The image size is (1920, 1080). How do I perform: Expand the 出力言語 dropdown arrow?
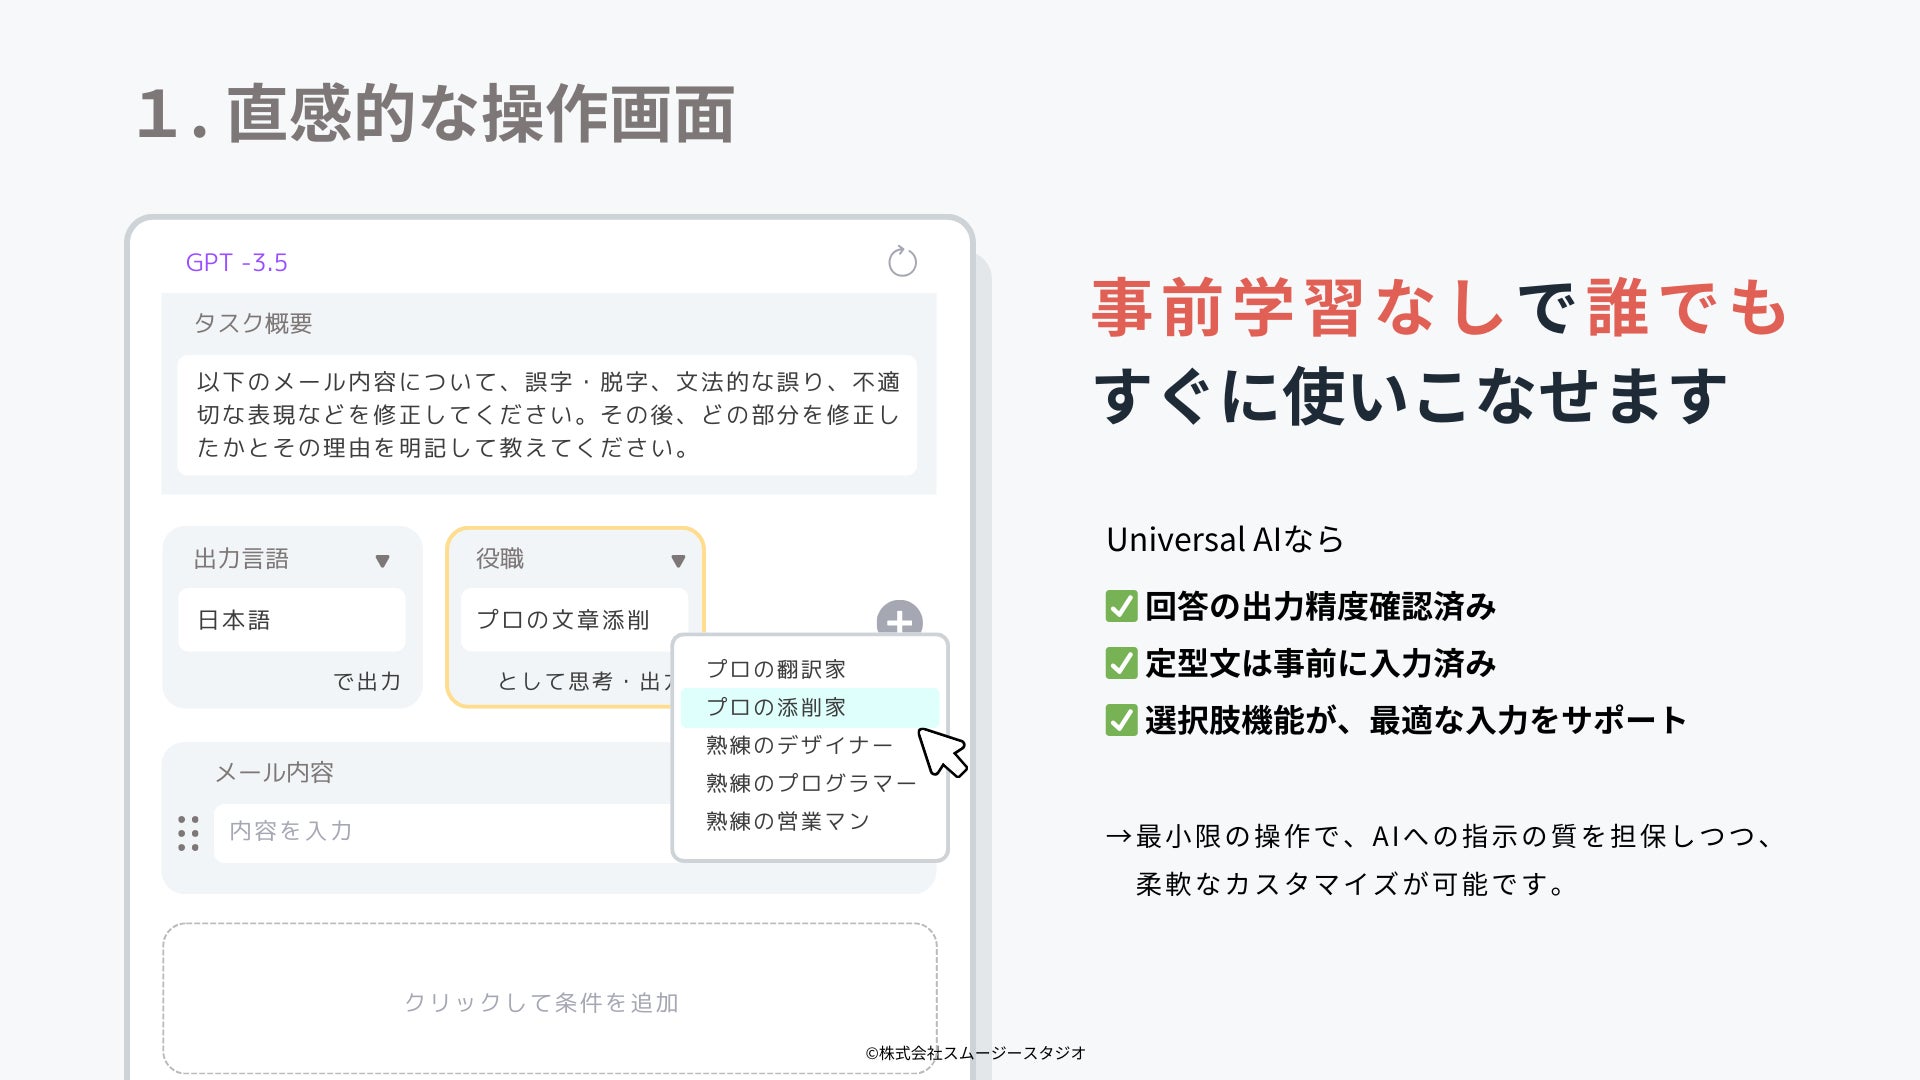(382, 561)
